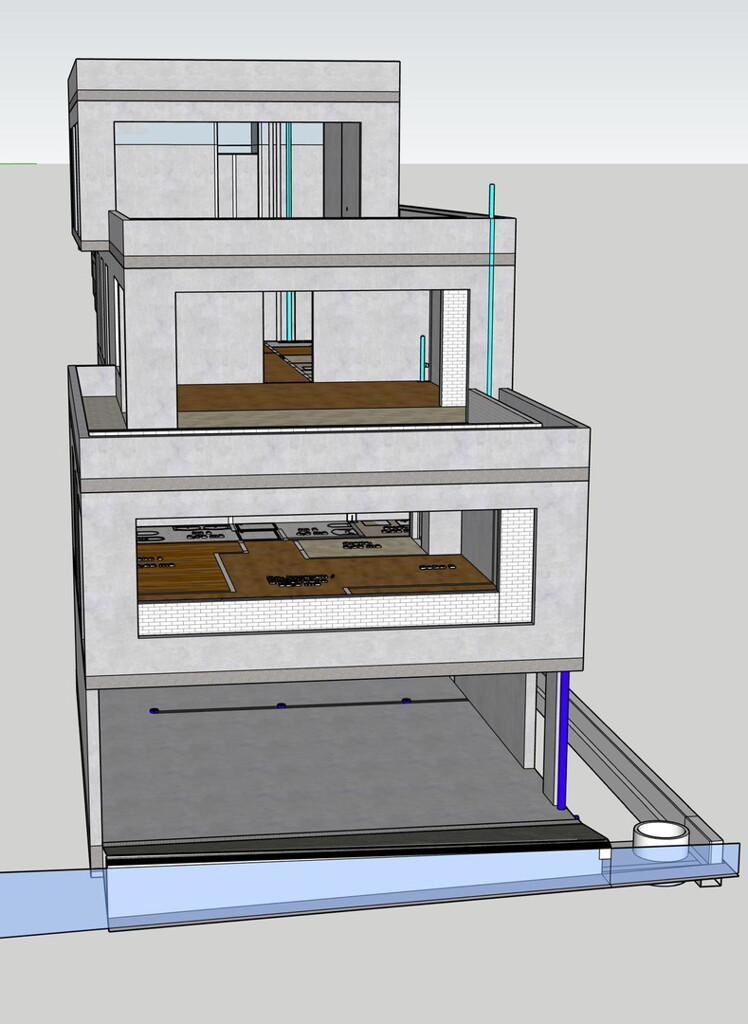The height and width of the screenshot is (1024, 748).
Task: Select the white cylindrical tank near the ramp
Action: [661, 838]
